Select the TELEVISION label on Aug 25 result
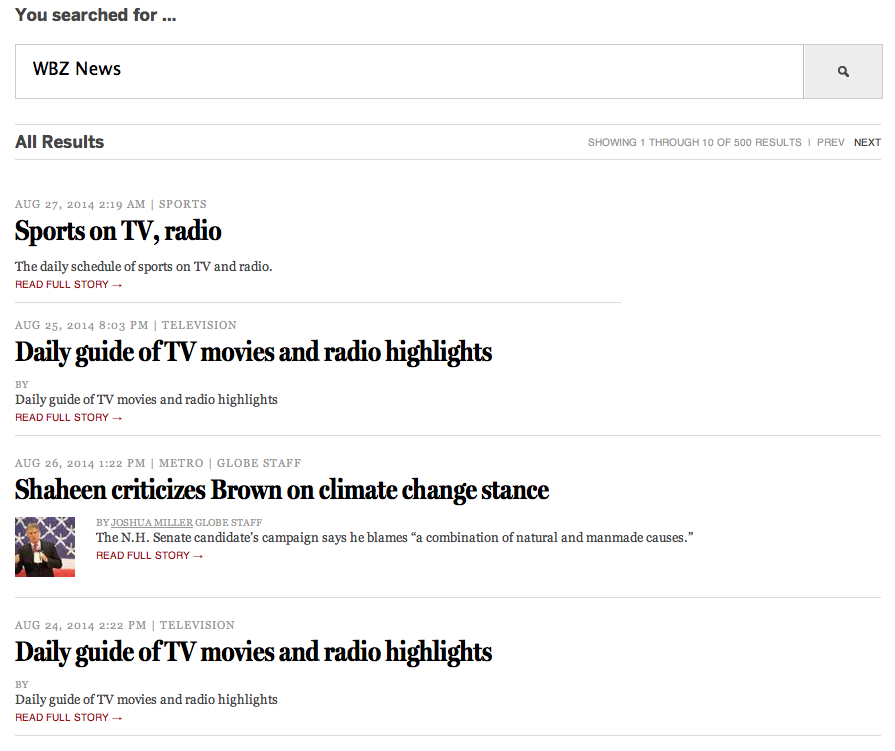 coord(199,325)
